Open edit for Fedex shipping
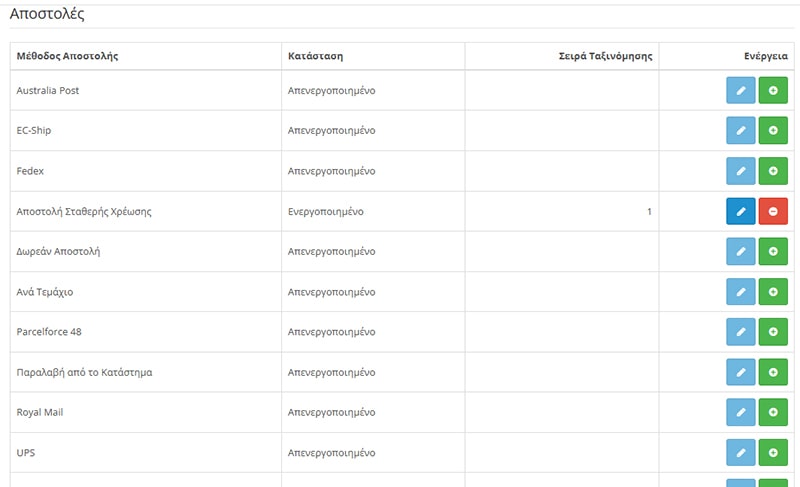Viewport: 800px width, 487px height. 741,171
